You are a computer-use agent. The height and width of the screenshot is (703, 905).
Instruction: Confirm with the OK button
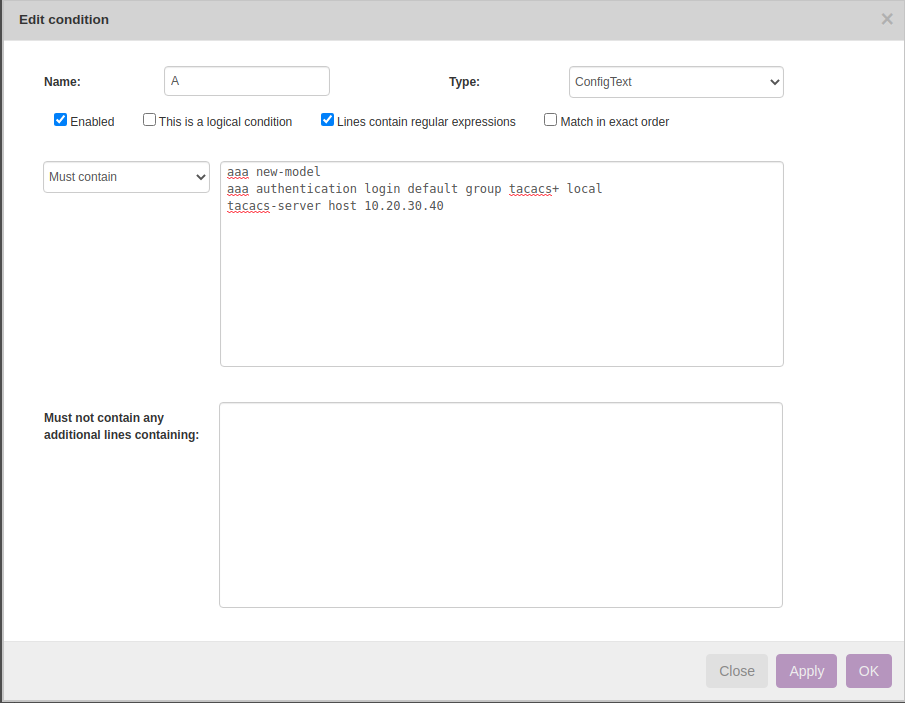[x=868, y=671]
